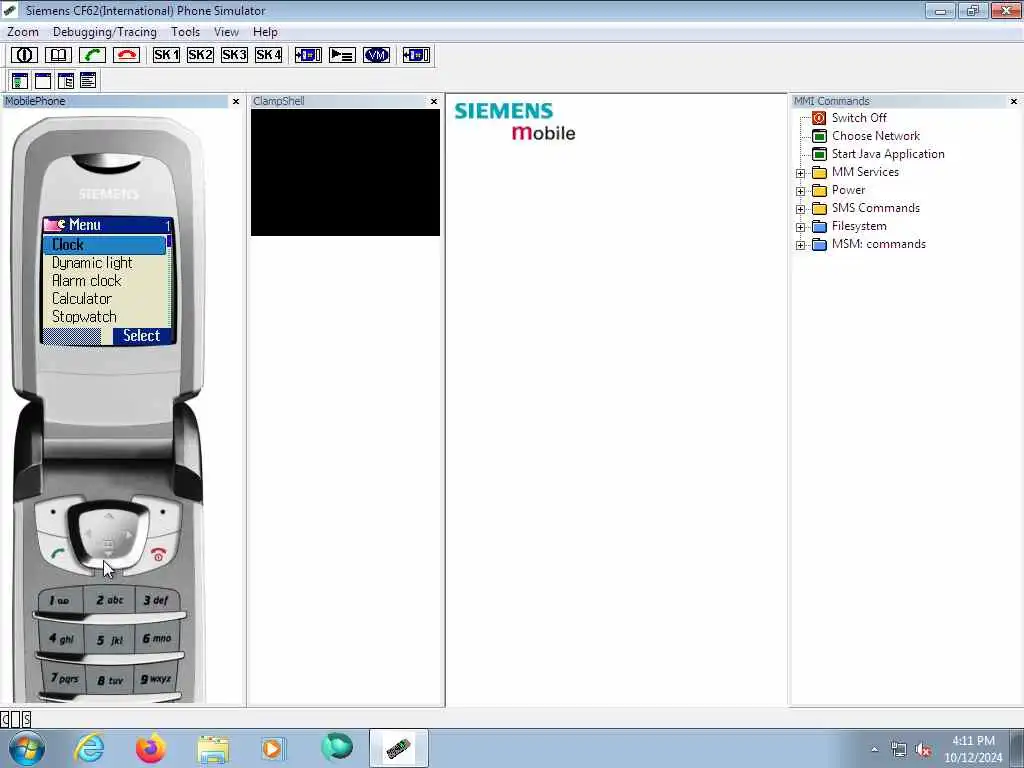Click the play-list script toolbar icon

pyautogui.click(x=342, y=55)
